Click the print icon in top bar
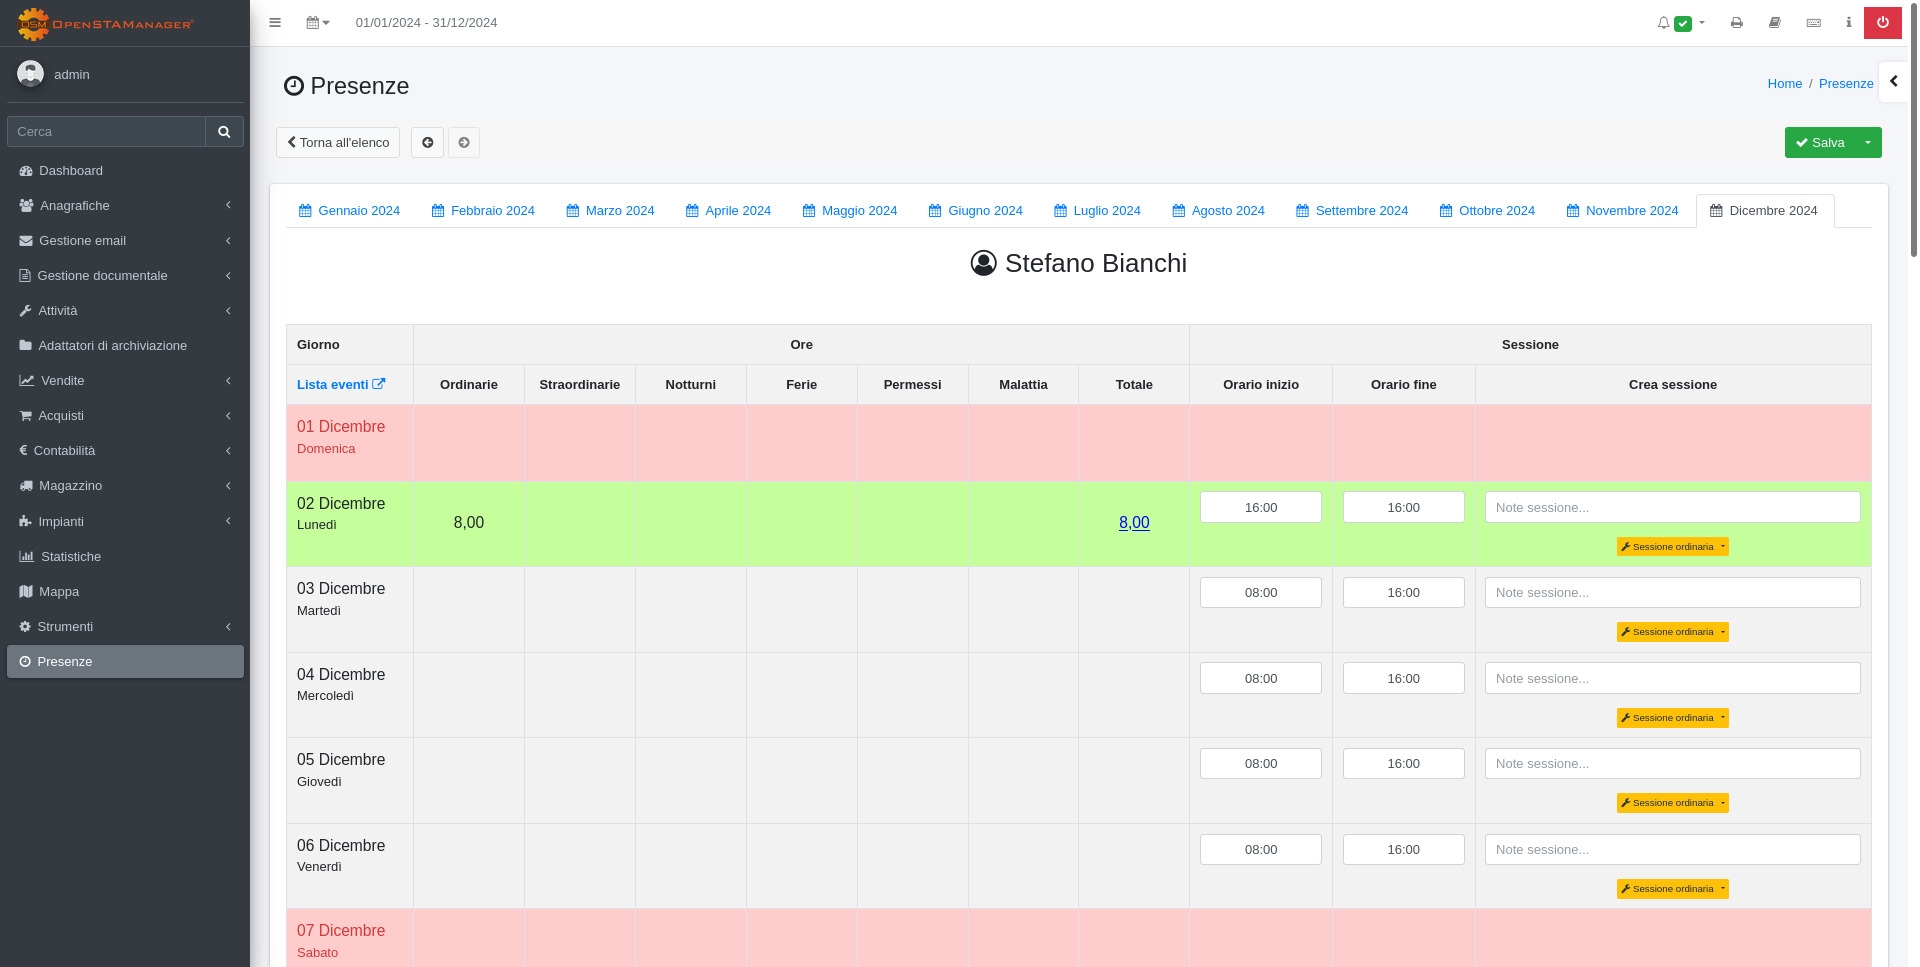The image size is (1920, 967). [1737, 23]
